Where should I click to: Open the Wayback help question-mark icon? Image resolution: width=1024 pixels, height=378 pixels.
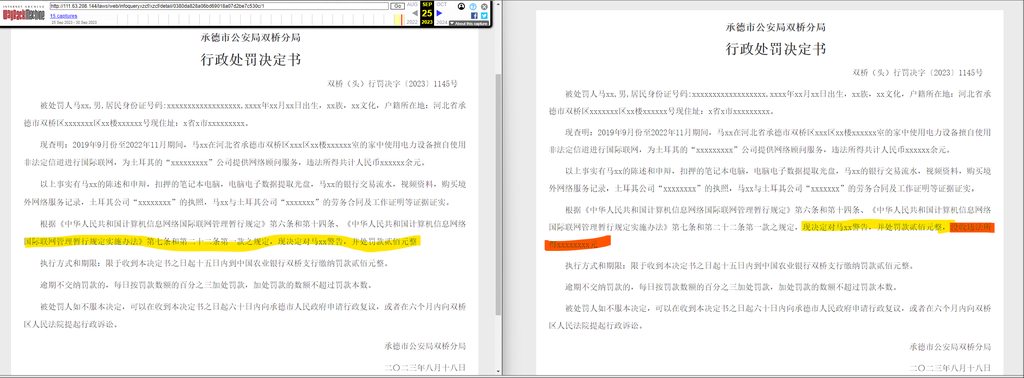(473, 6)
